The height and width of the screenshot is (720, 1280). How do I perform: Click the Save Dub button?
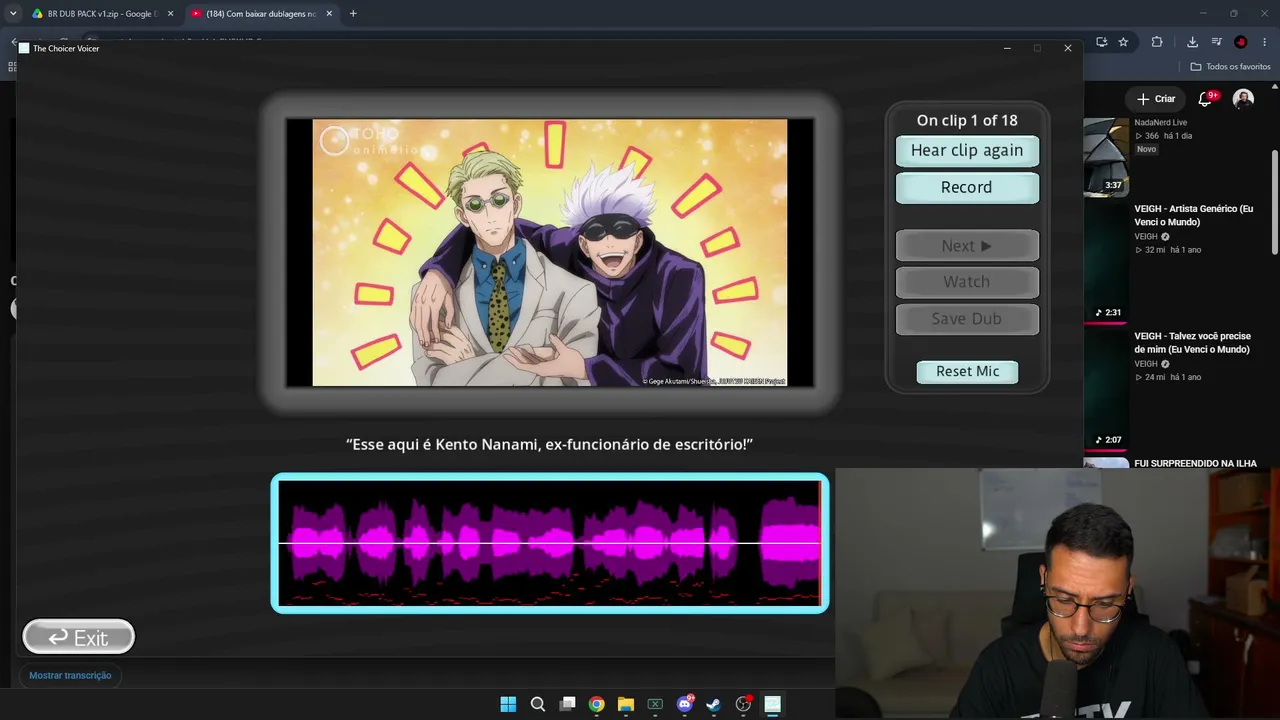click(x=967, y=319)
